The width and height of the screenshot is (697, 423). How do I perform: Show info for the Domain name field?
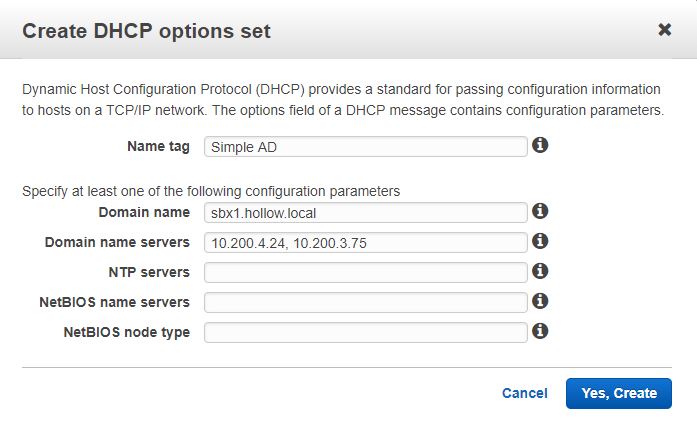pos(540,212)
